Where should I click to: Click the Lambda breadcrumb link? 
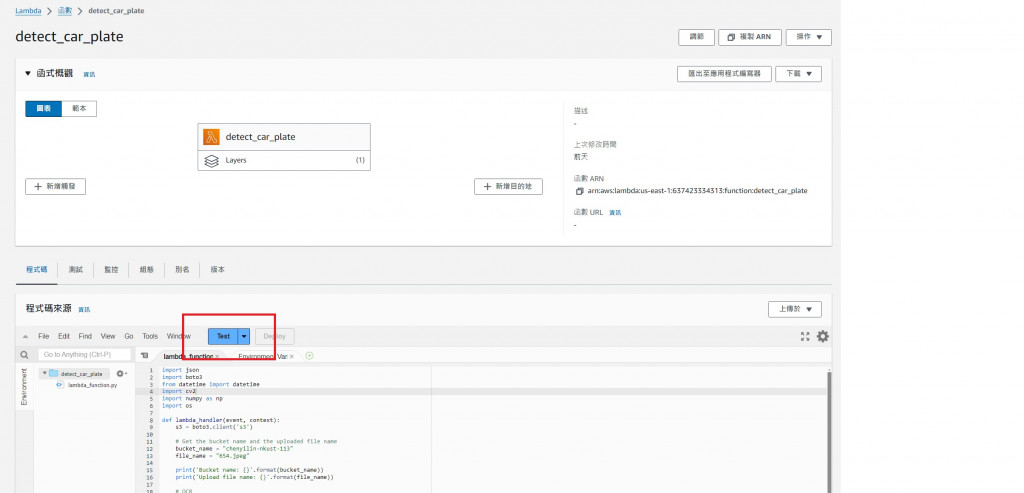[28, 10]
